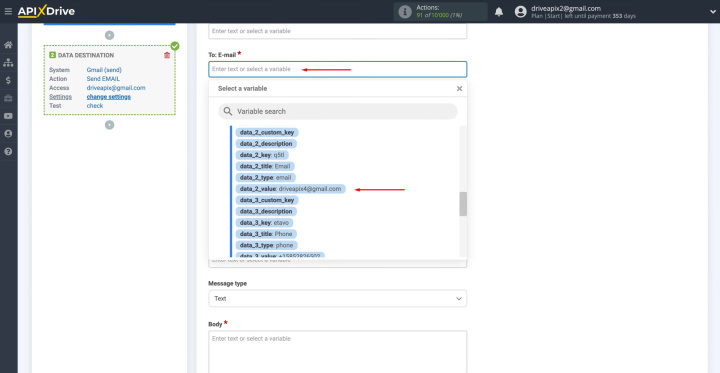The image size is (720, 373).
Task: Click the Variable search box
Action: click(338, 111)
